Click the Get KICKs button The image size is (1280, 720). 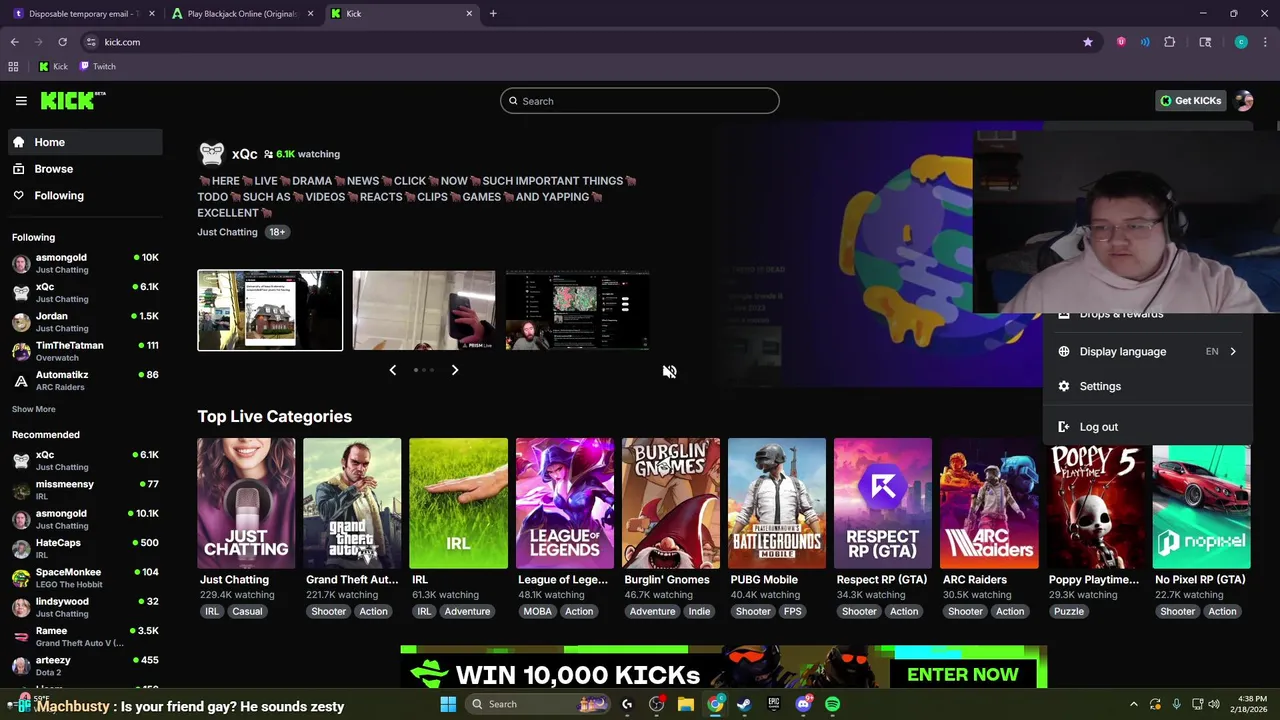point(1190,101)
